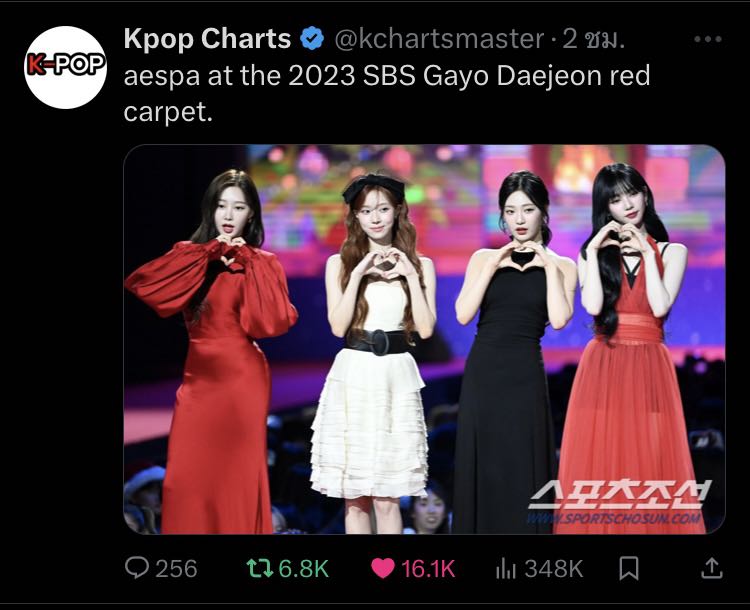
Task: Click the member in white dress in photo
Action: pos(372,349)
